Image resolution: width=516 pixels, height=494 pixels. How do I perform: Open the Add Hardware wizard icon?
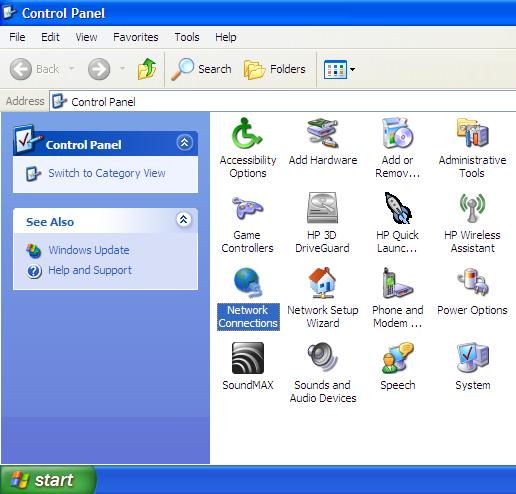(x=322, y=133)
